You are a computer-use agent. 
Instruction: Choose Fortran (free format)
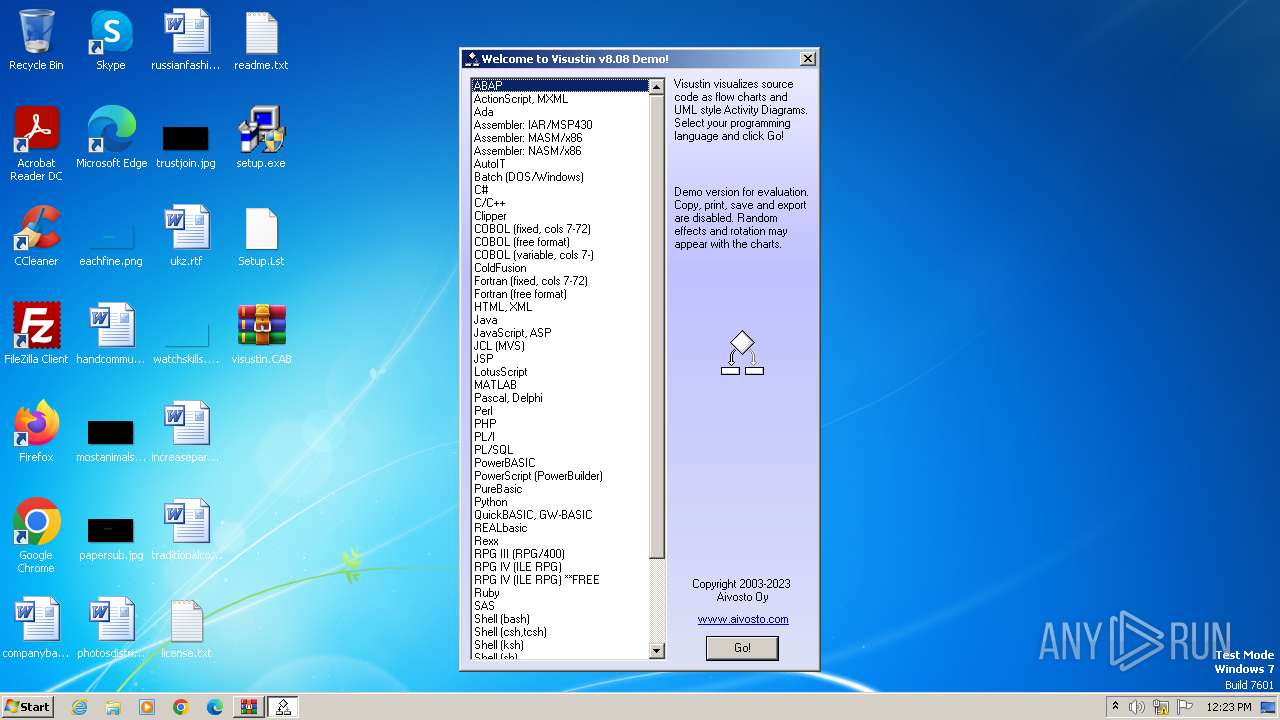(x=560, y=294)
